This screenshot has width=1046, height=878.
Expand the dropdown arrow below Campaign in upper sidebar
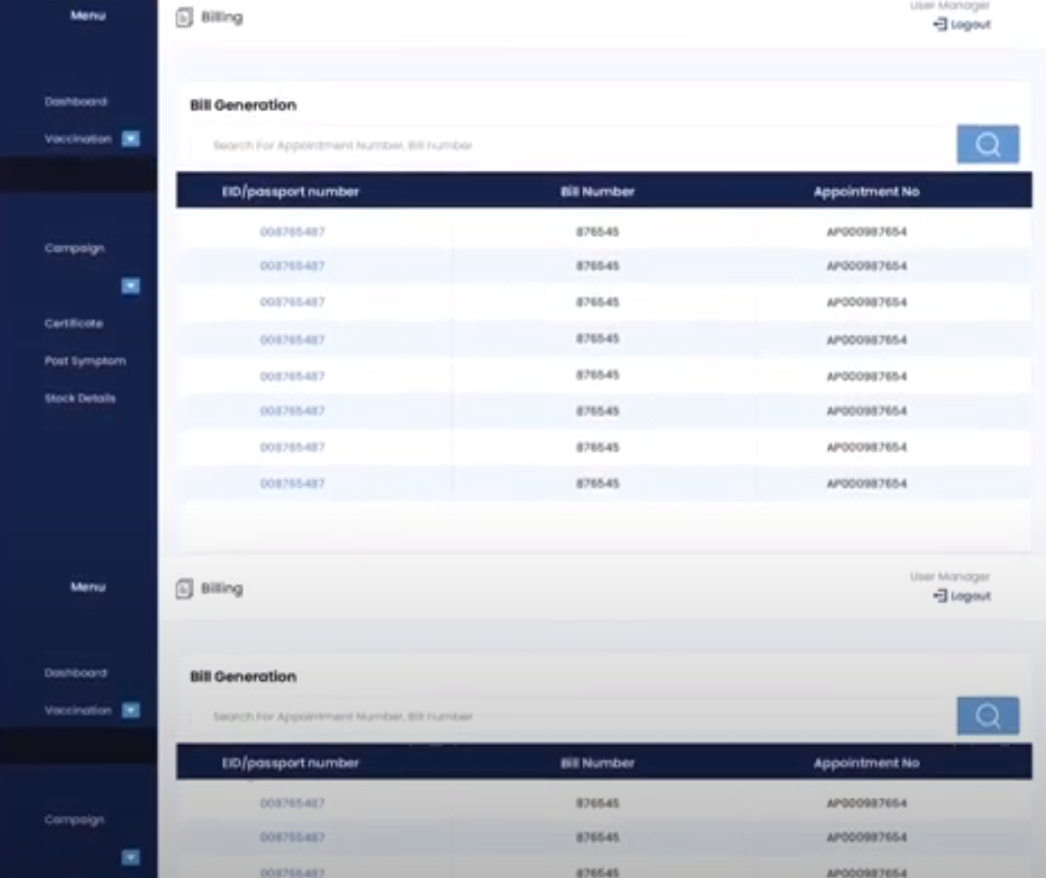131,286
